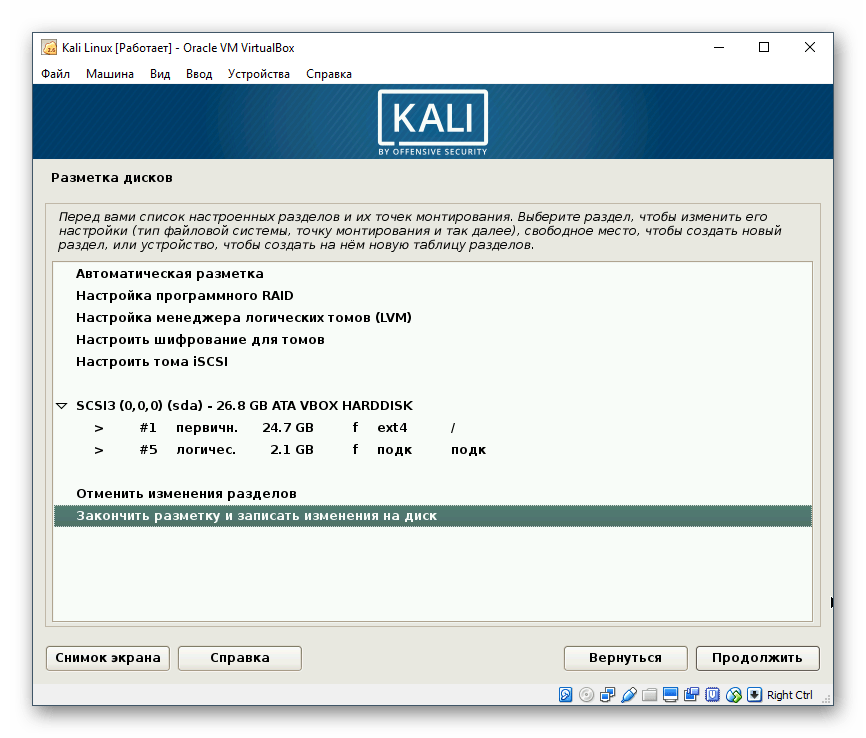Open the network adapters status icon
866x738 pixels.
pos(605,694)
